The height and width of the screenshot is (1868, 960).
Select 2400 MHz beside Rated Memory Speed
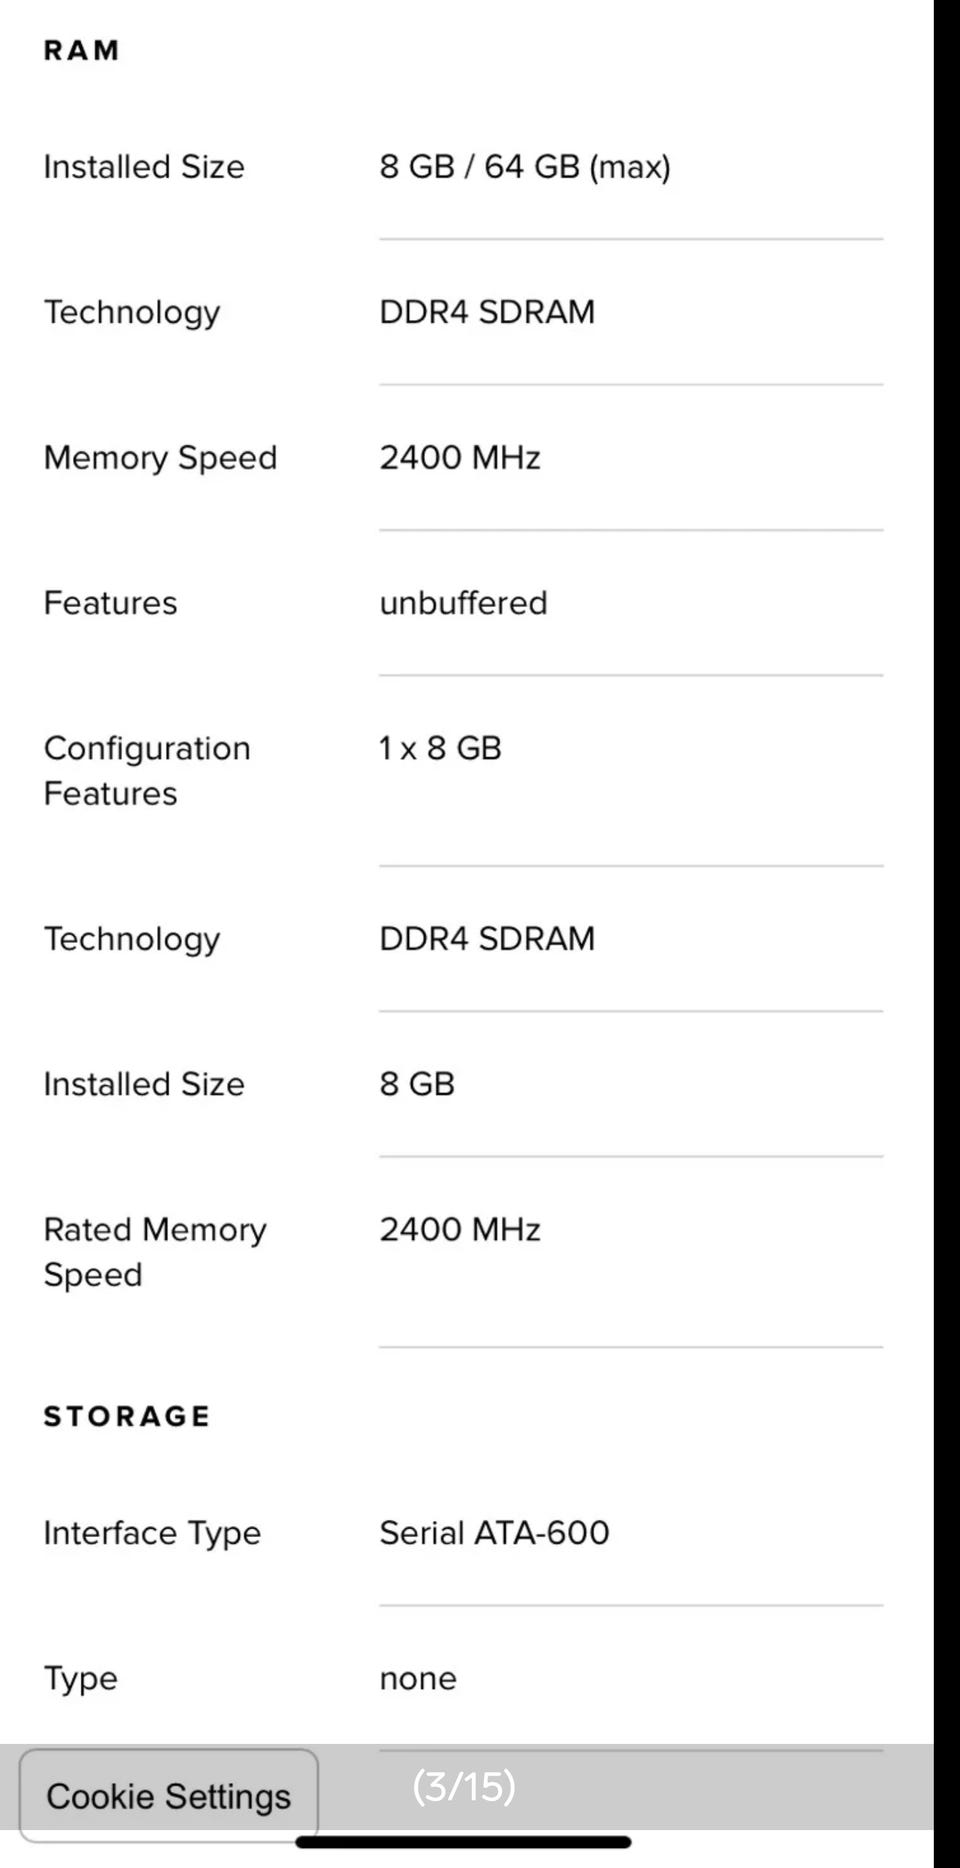pyautogui.click(x=460, y=1229)
